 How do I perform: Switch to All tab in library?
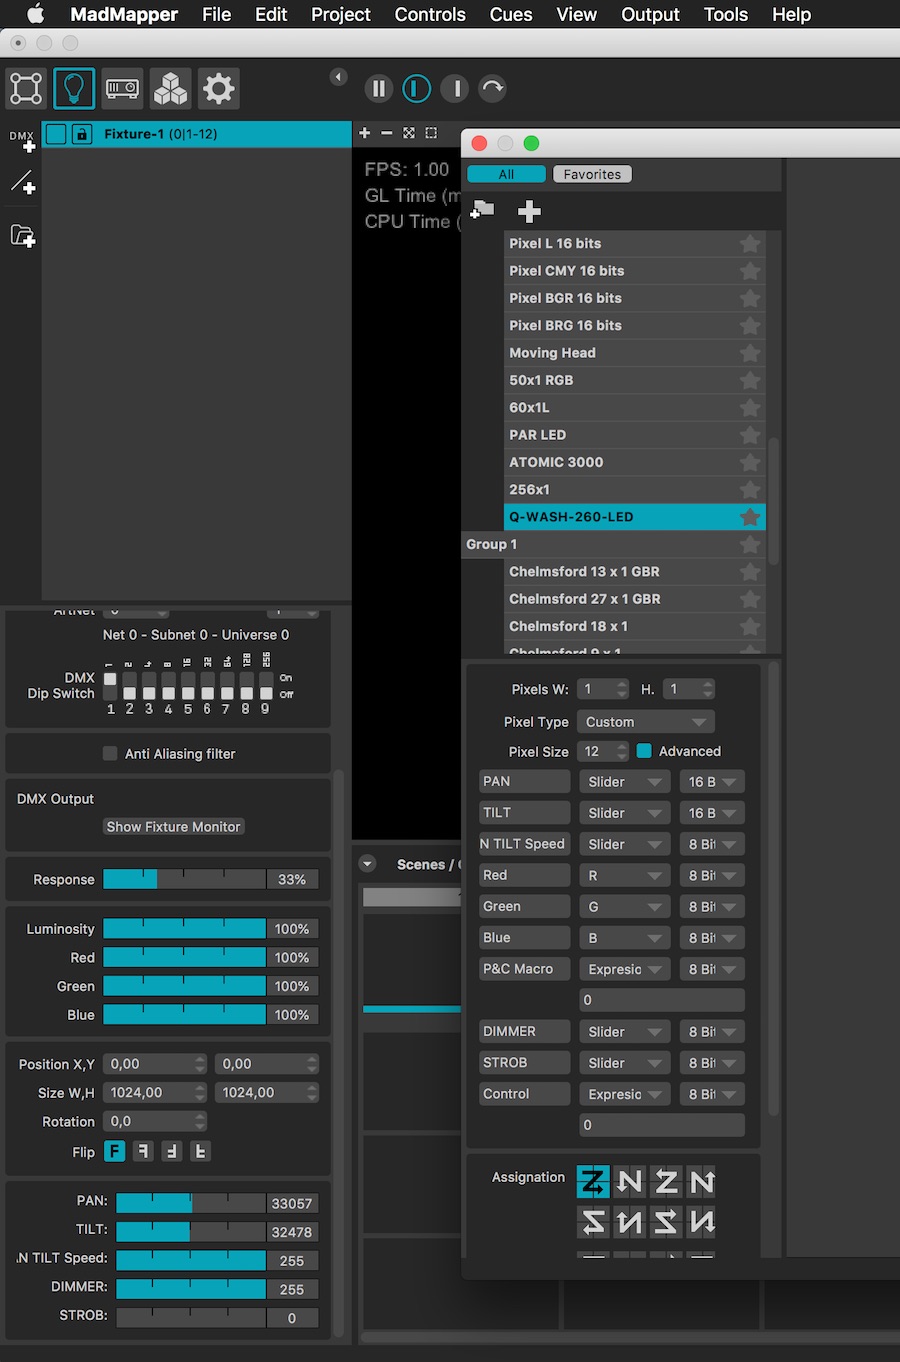tap(506, 174)
